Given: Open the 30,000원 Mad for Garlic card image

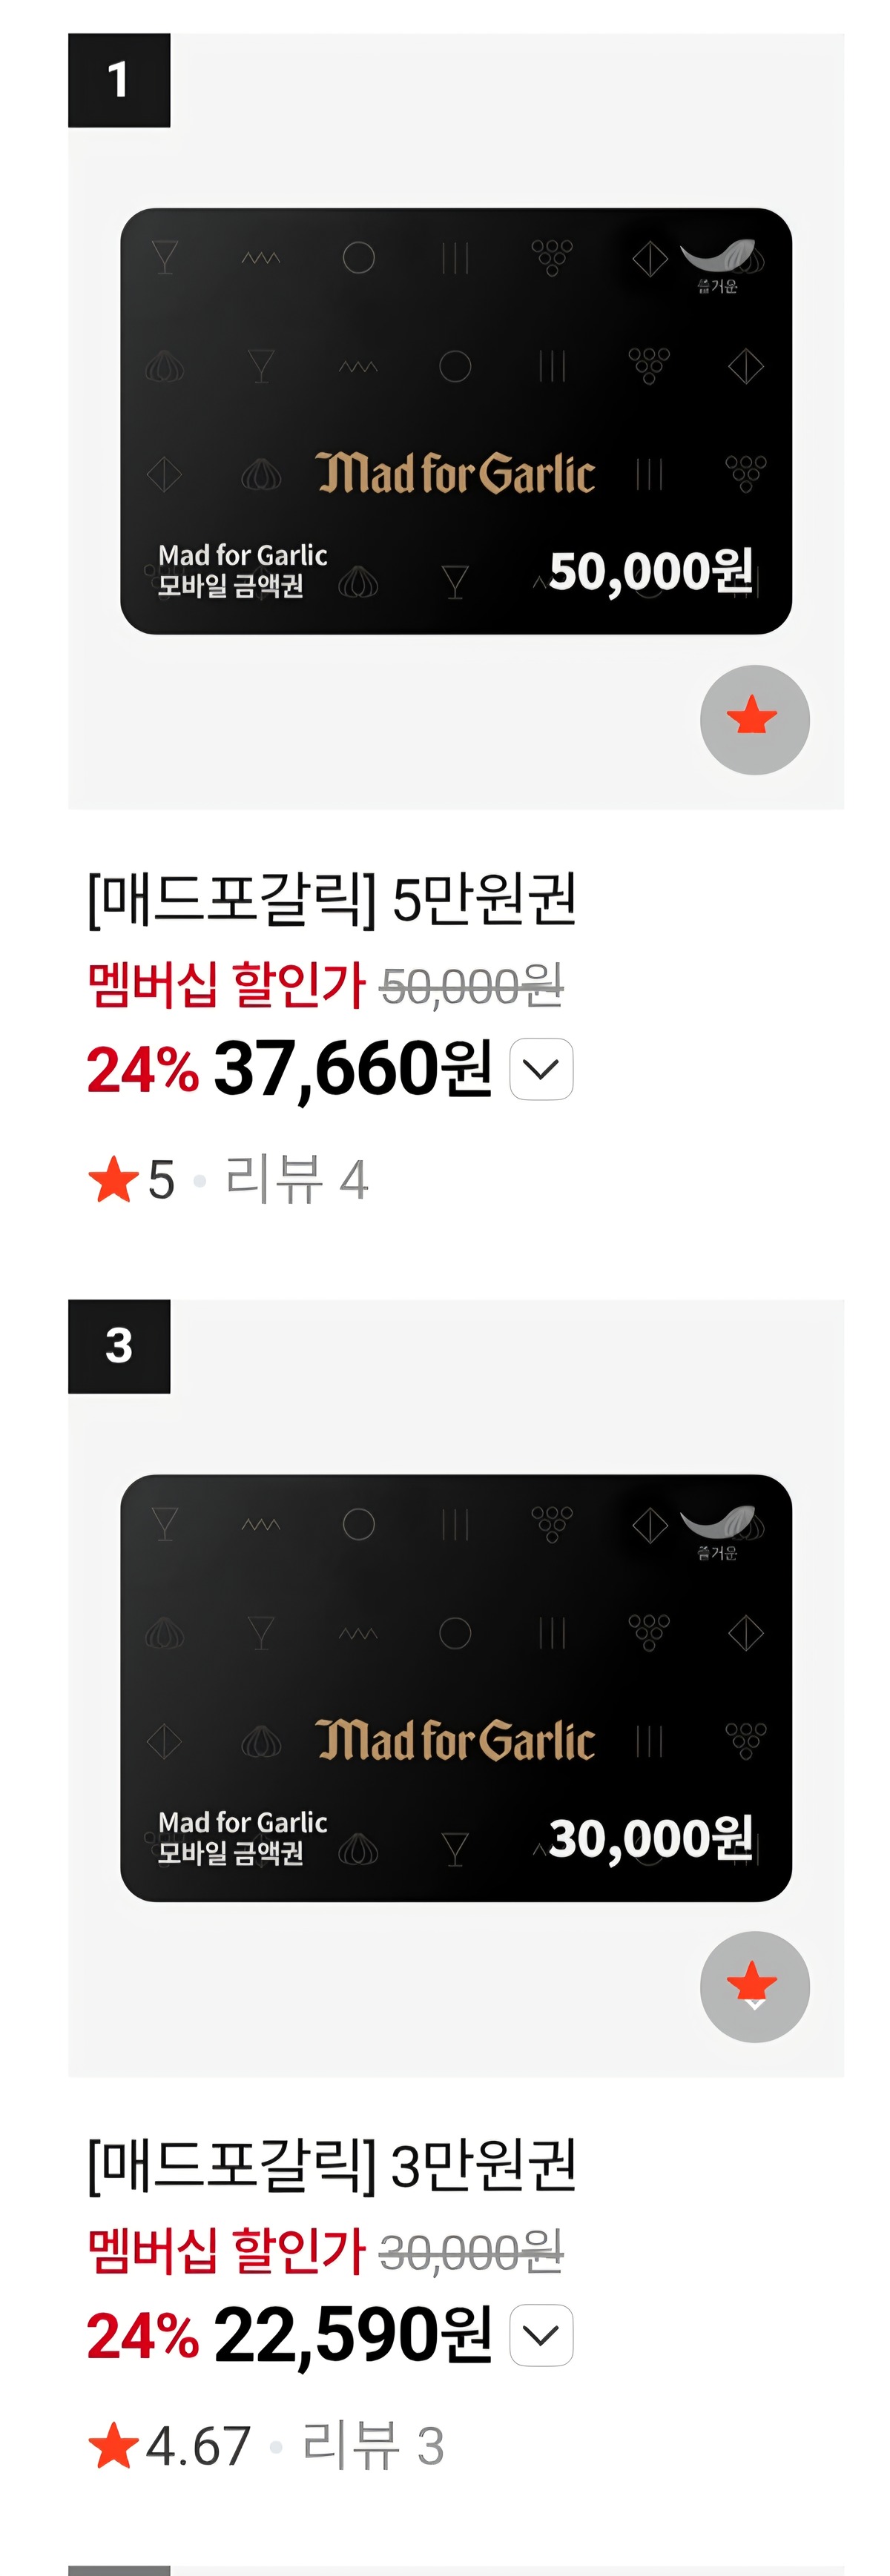Looking at the screenshot, I should (456, 1688).
